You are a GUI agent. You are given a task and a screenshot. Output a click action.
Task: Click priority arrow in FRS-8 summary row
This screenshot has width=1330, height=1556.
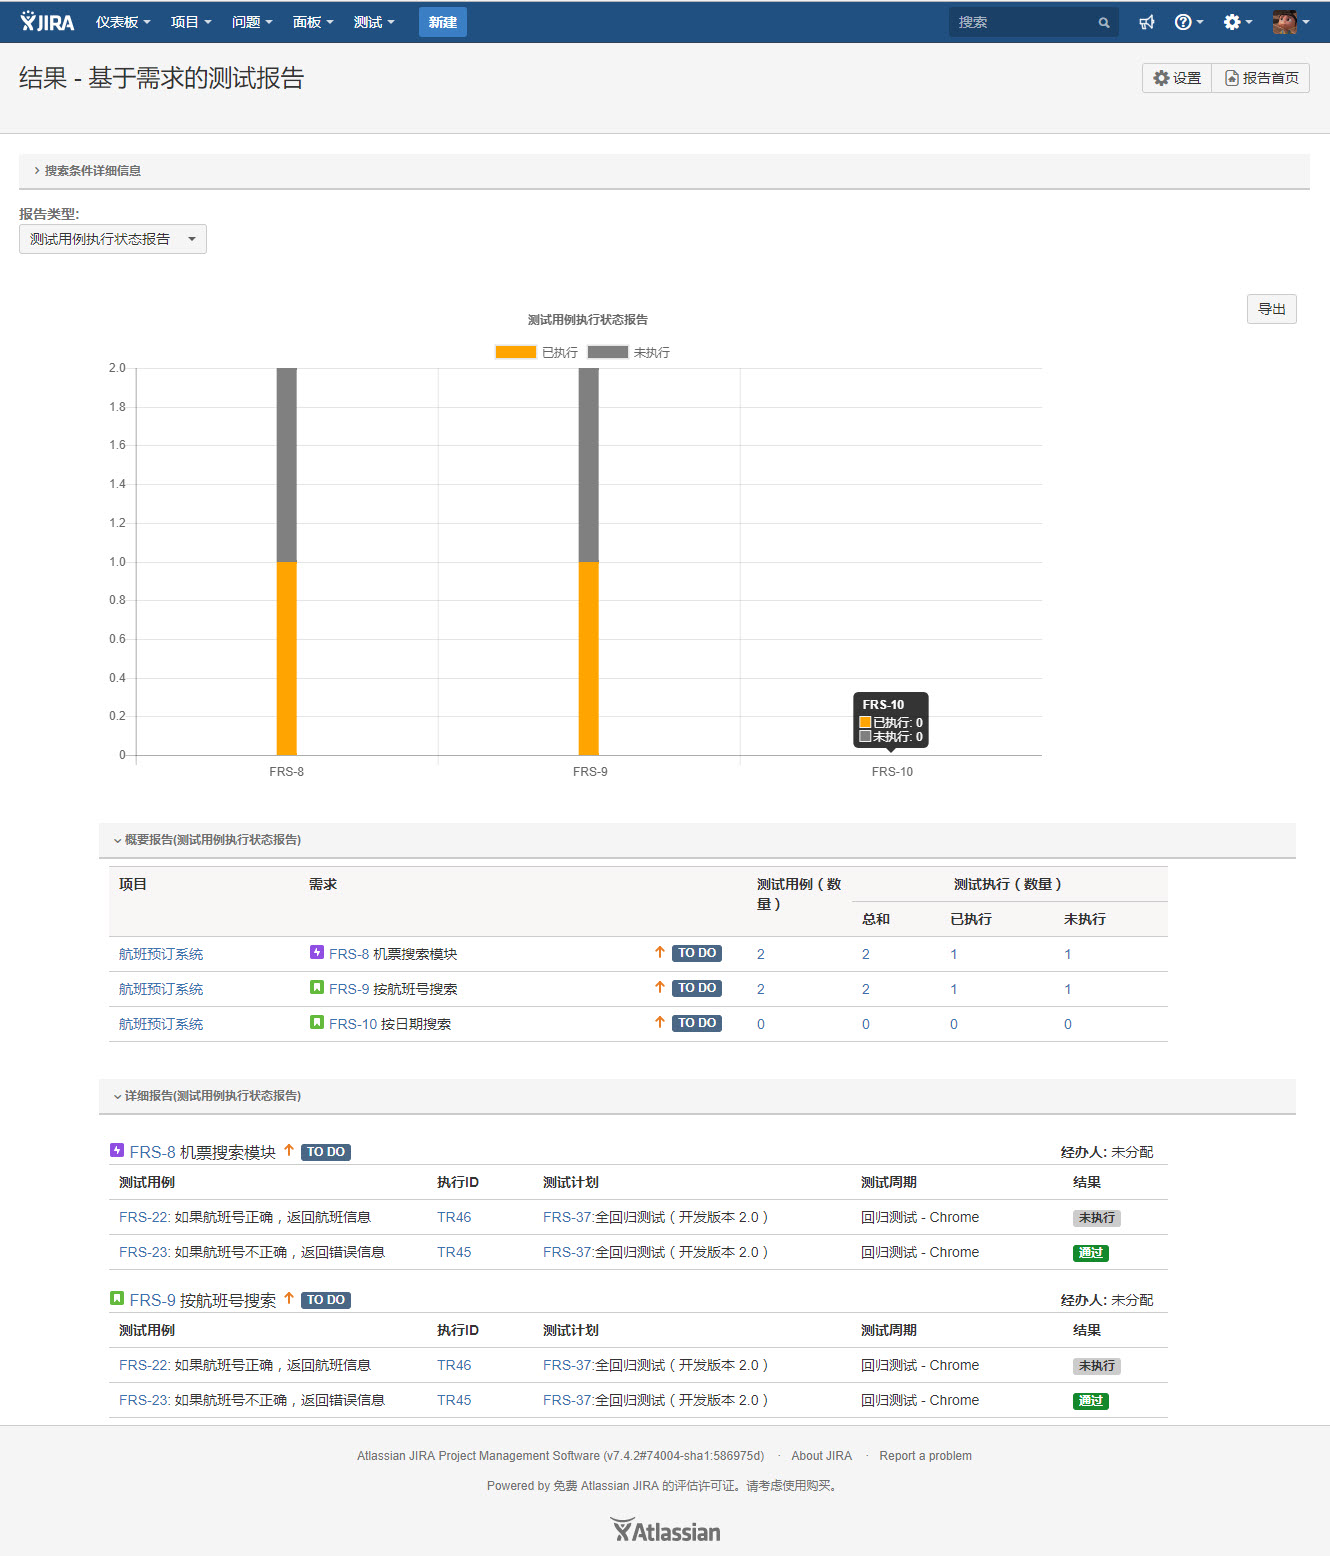point(660,953)
